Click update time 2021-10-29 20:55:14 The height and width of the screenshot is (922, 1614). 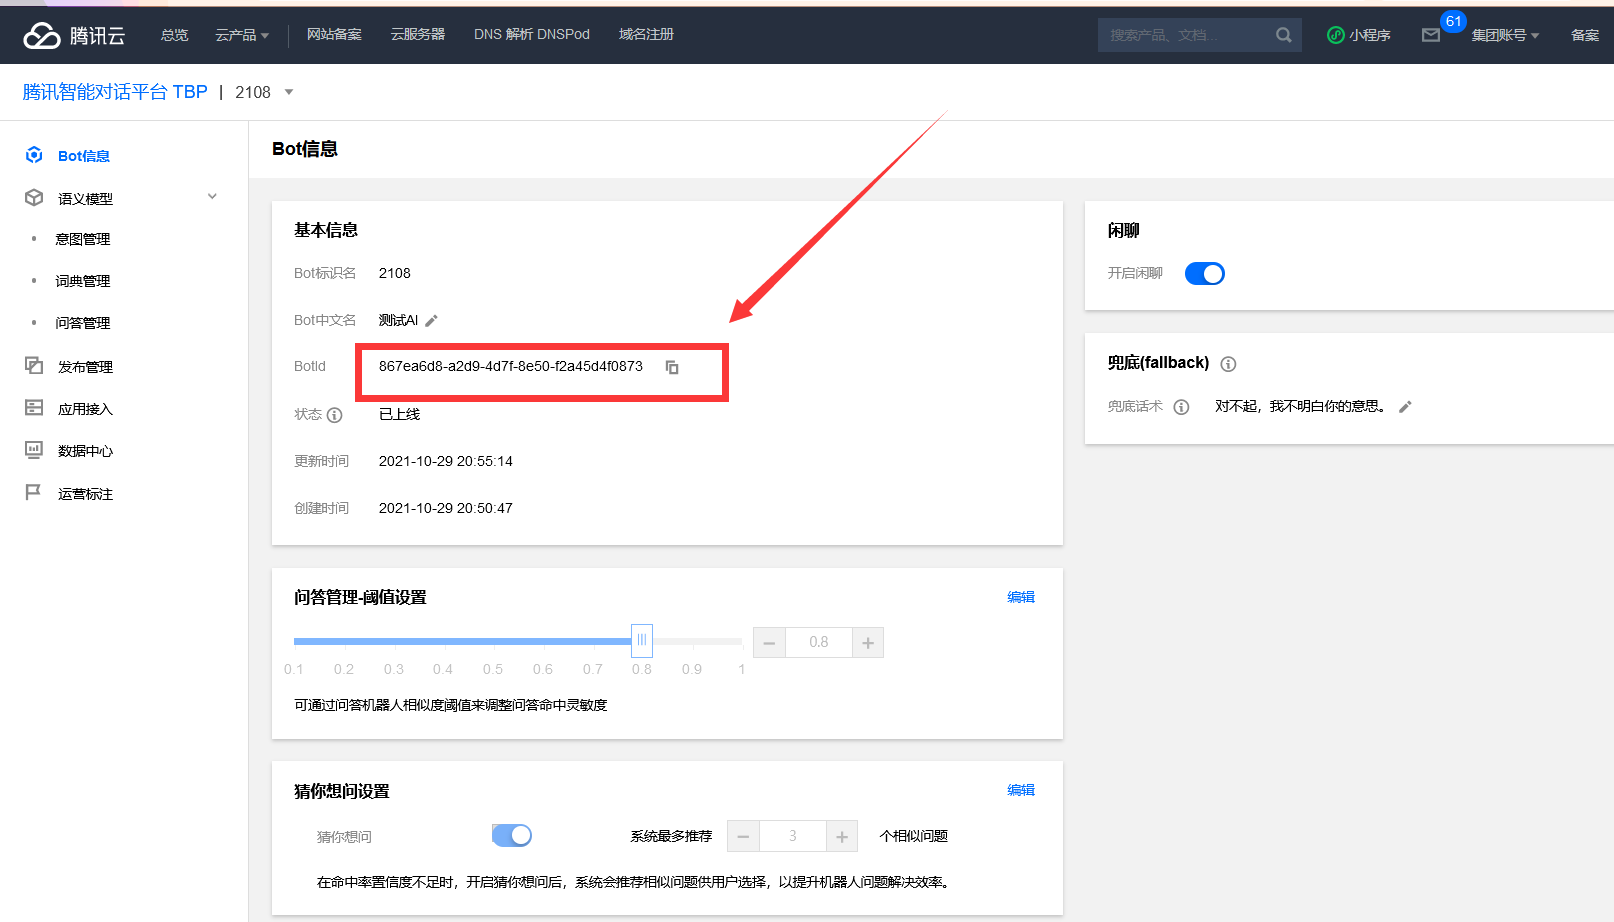446,461
